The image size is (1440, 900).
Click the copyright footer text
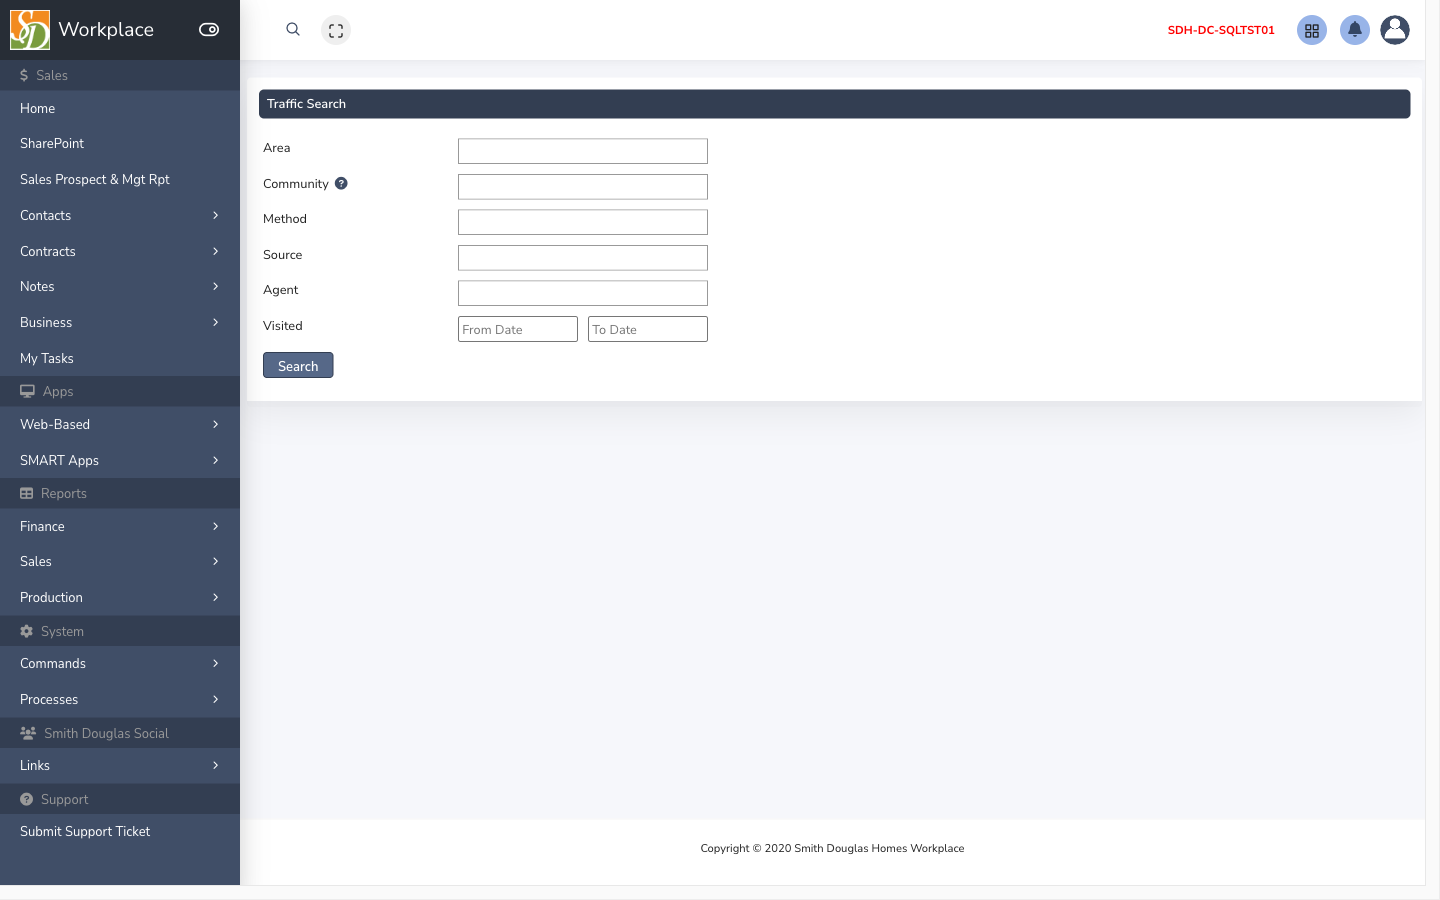pyautogui.click(x=832, y=848)
